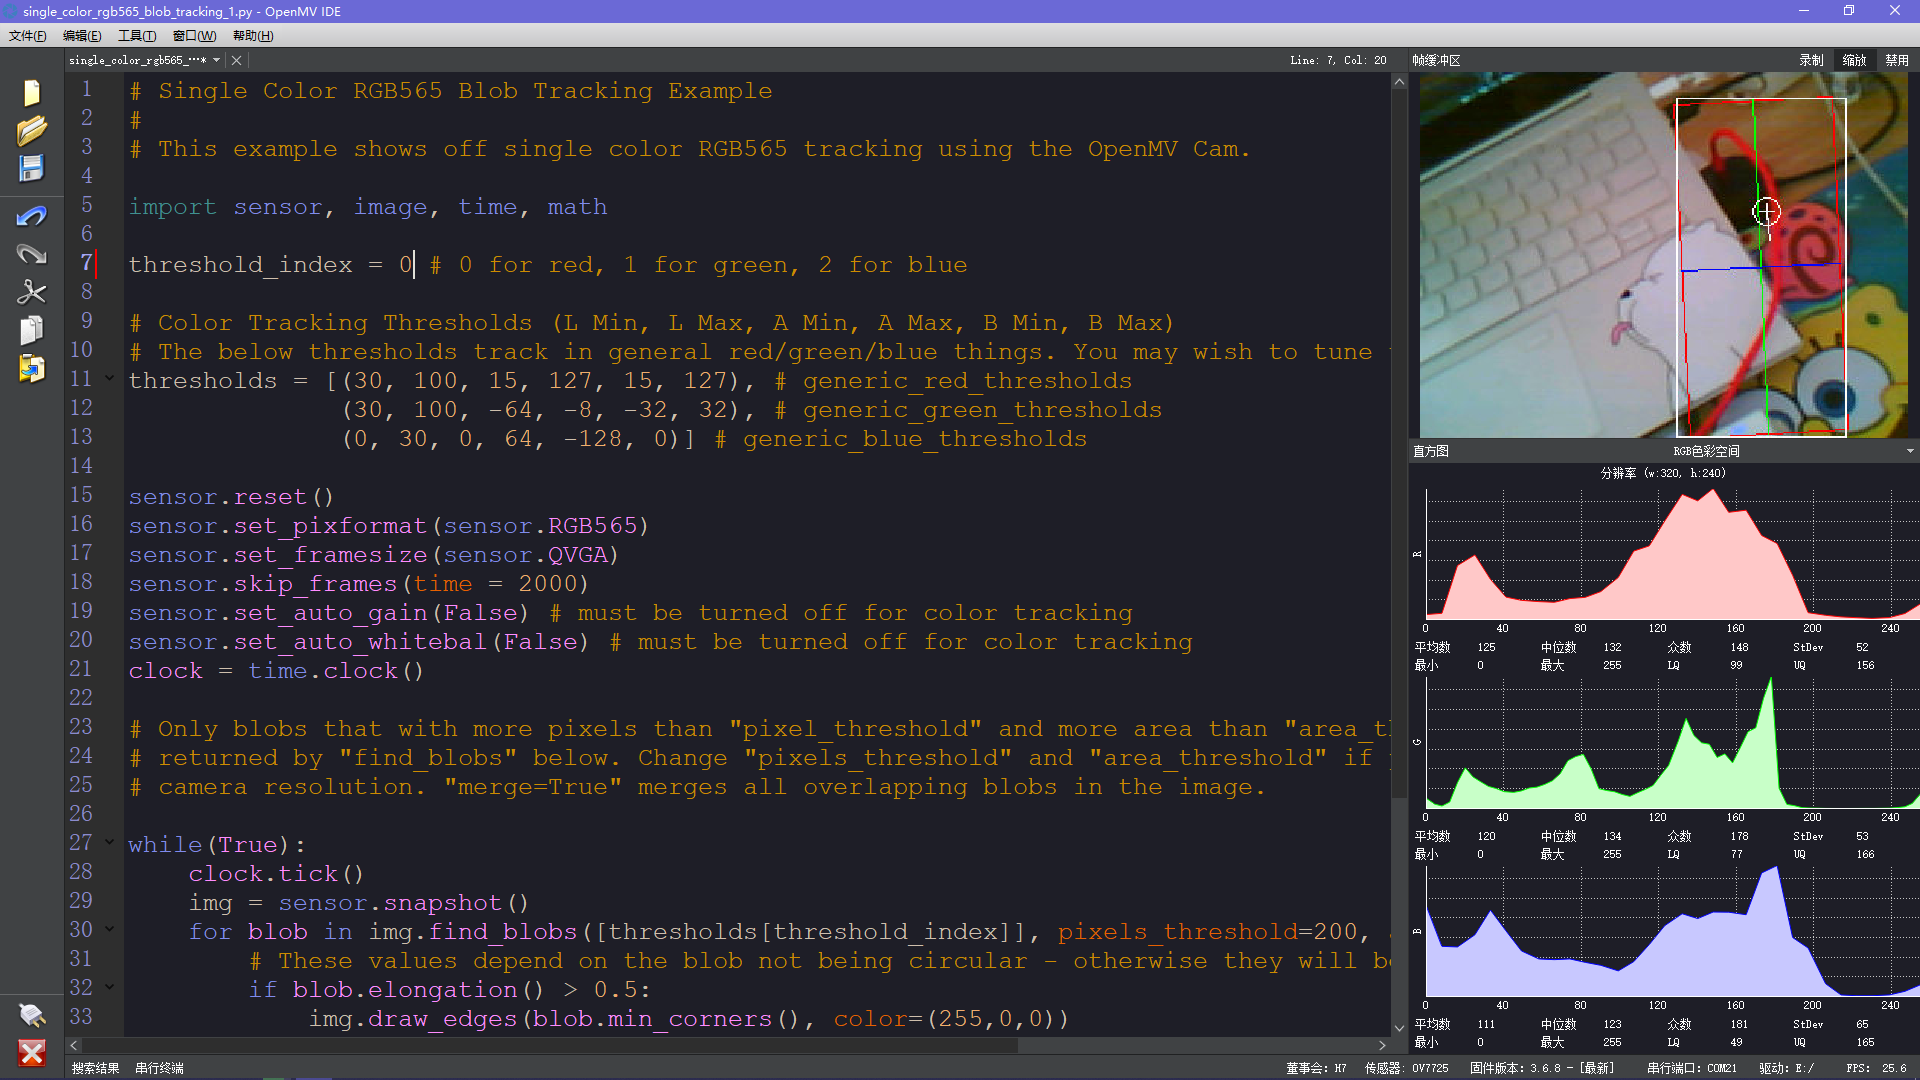This screenshot has width=1920, height=1080.
Task: Click the blue channel histogram graph
Action: coord(1672,931)
